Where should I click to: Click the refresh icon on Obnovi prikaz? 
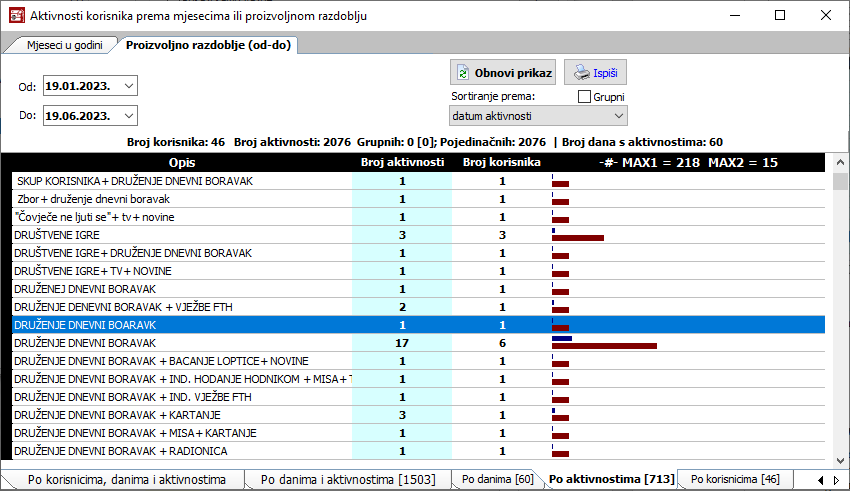tap(463, 73)
